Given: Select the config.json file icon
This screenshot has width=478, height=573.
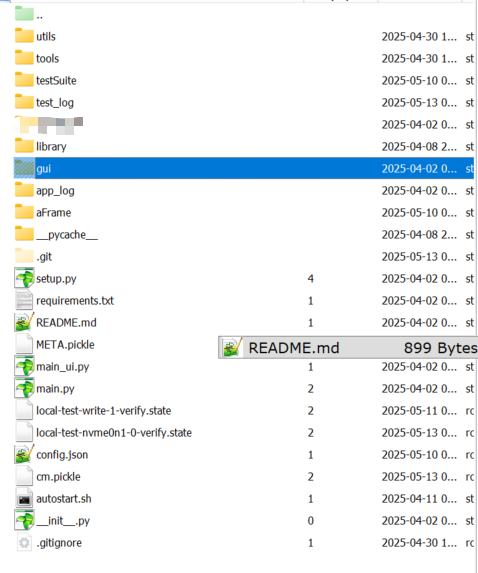Looking at the screenshot, I should coord(24,455).
